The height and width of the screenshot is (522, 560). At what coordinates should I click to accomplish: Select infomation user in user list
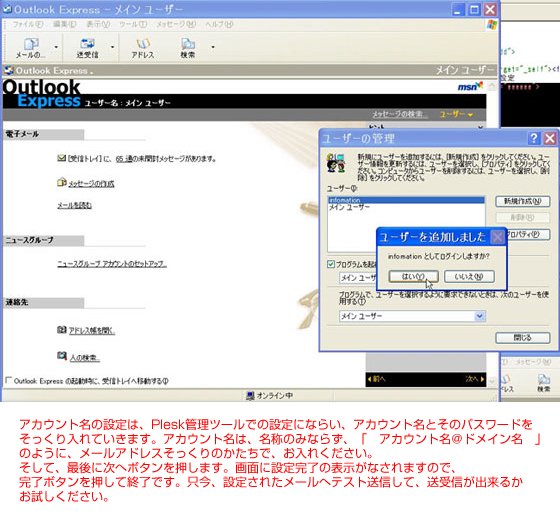pyautogui.click(x=406, y=200)
